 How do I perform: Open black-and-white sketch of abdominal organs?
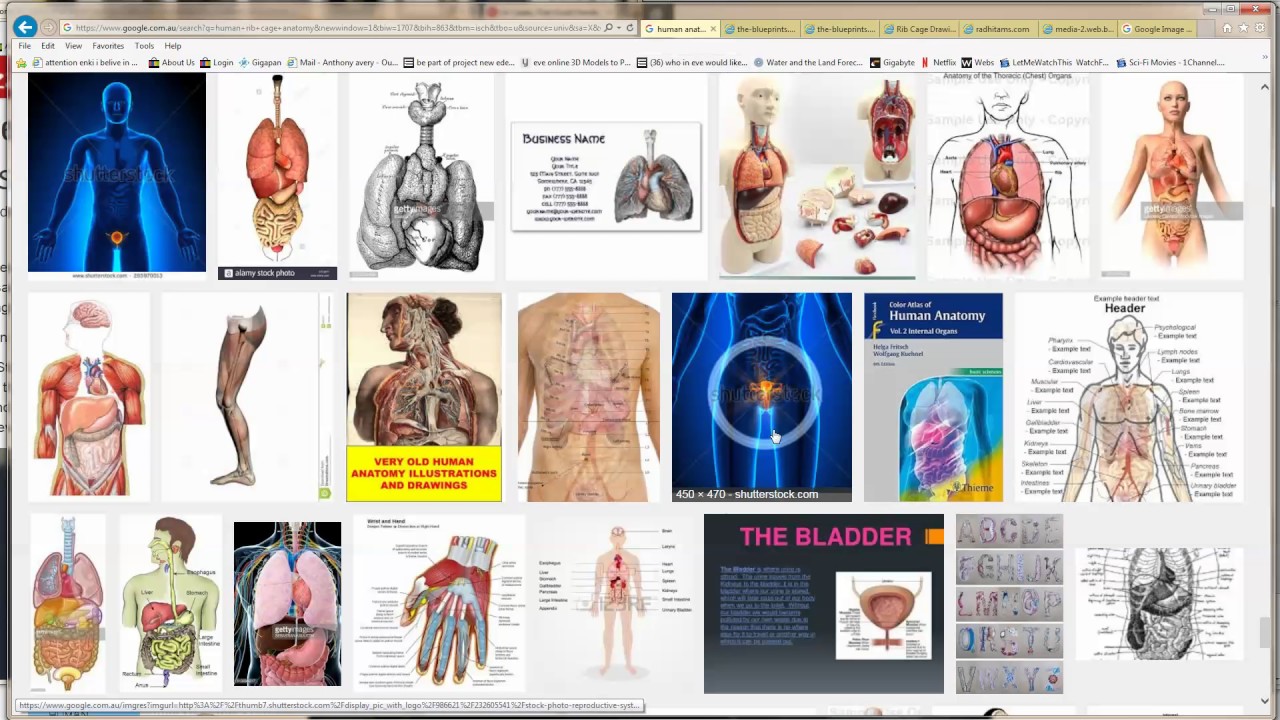1159,604
